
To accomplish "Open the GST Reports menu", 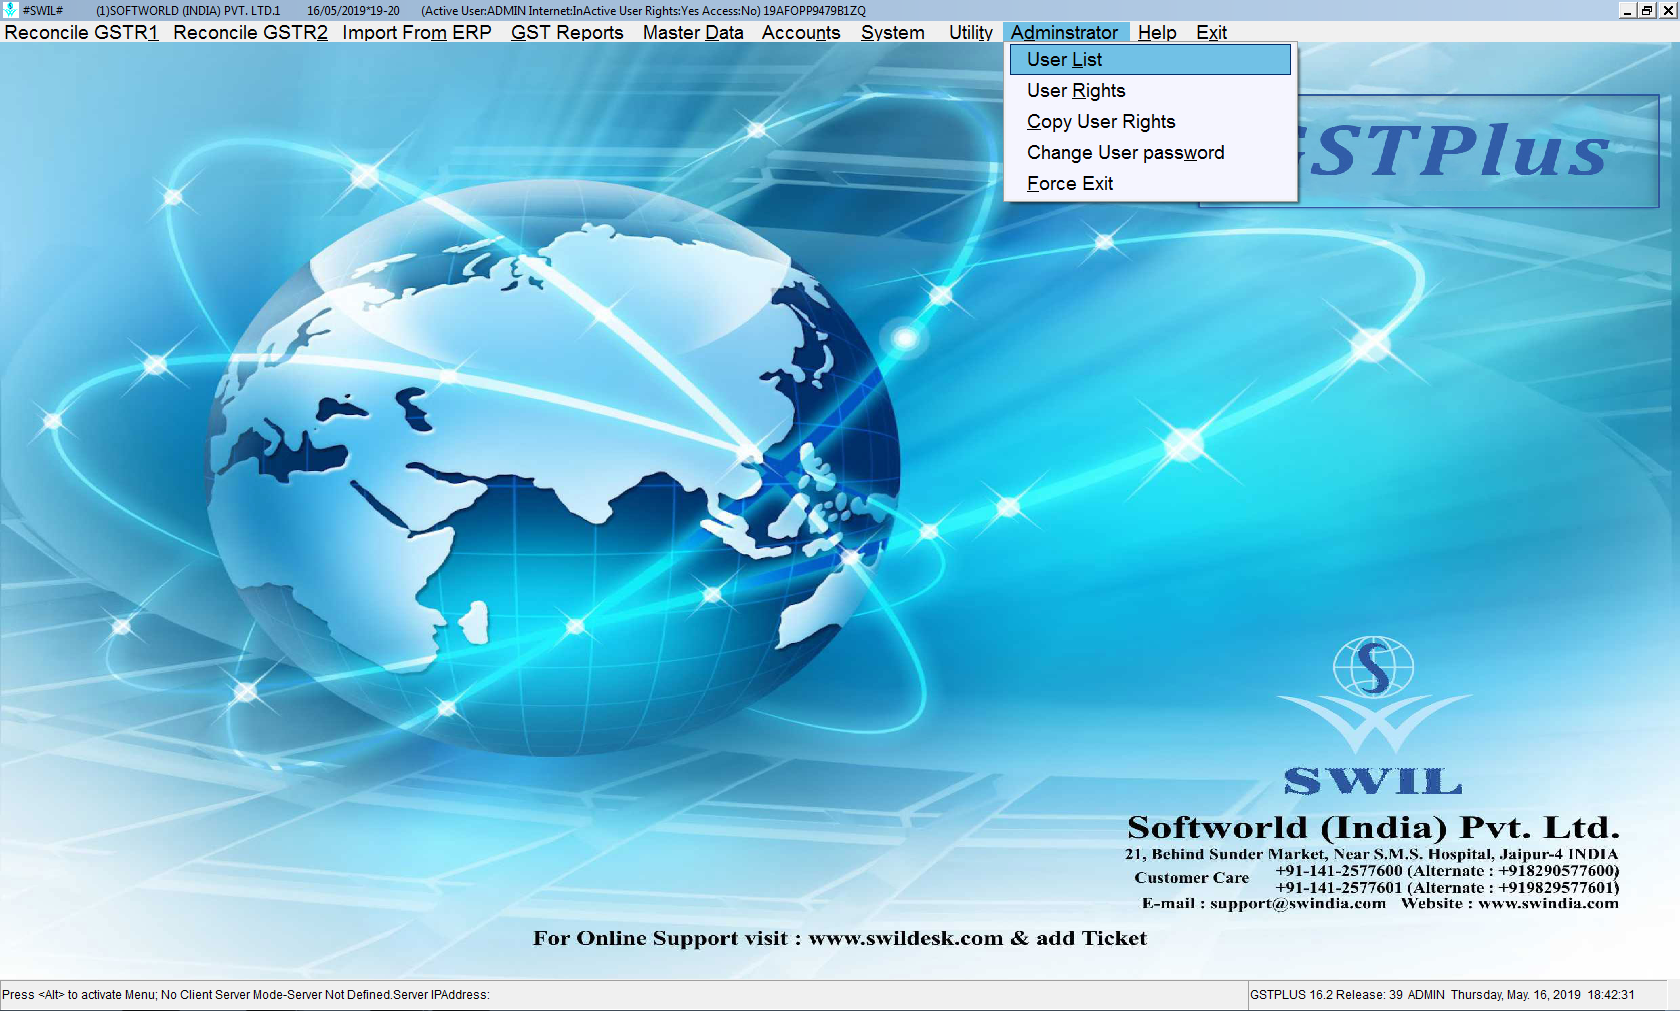I will pos(567,32).
